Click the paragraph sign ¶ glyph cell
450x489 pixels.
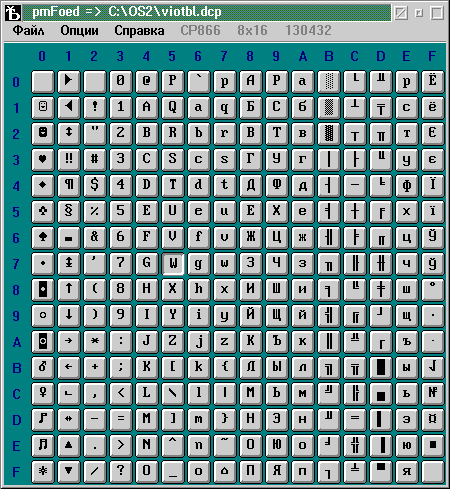point(69,185)
